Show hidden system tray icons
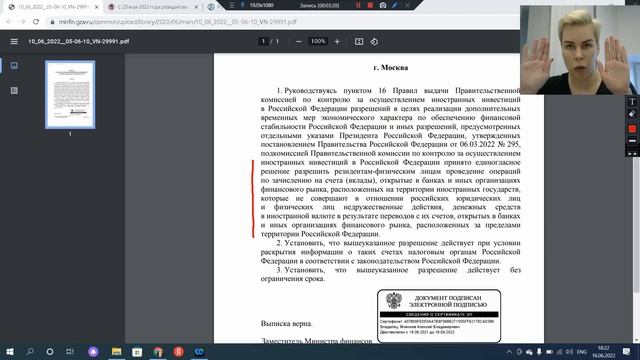Image resolution: width=640 pixels, height=360 pixels. (509, 352)
